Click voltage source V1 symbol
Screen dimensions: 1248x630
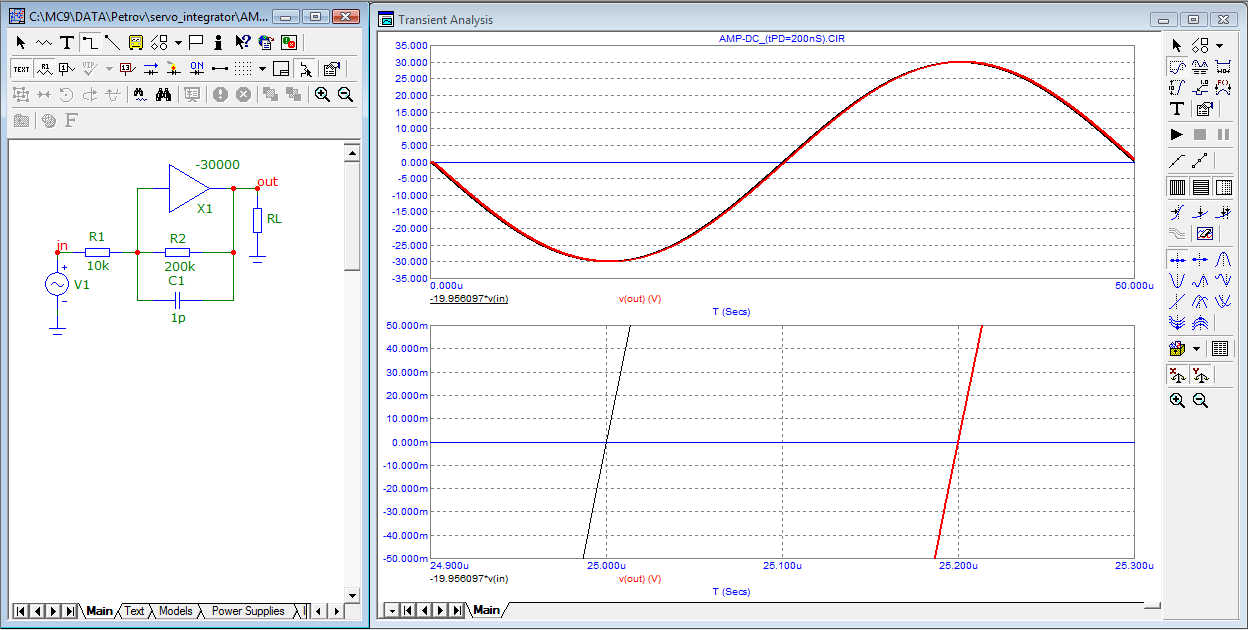pyautogui.click(x=57, y=285)
